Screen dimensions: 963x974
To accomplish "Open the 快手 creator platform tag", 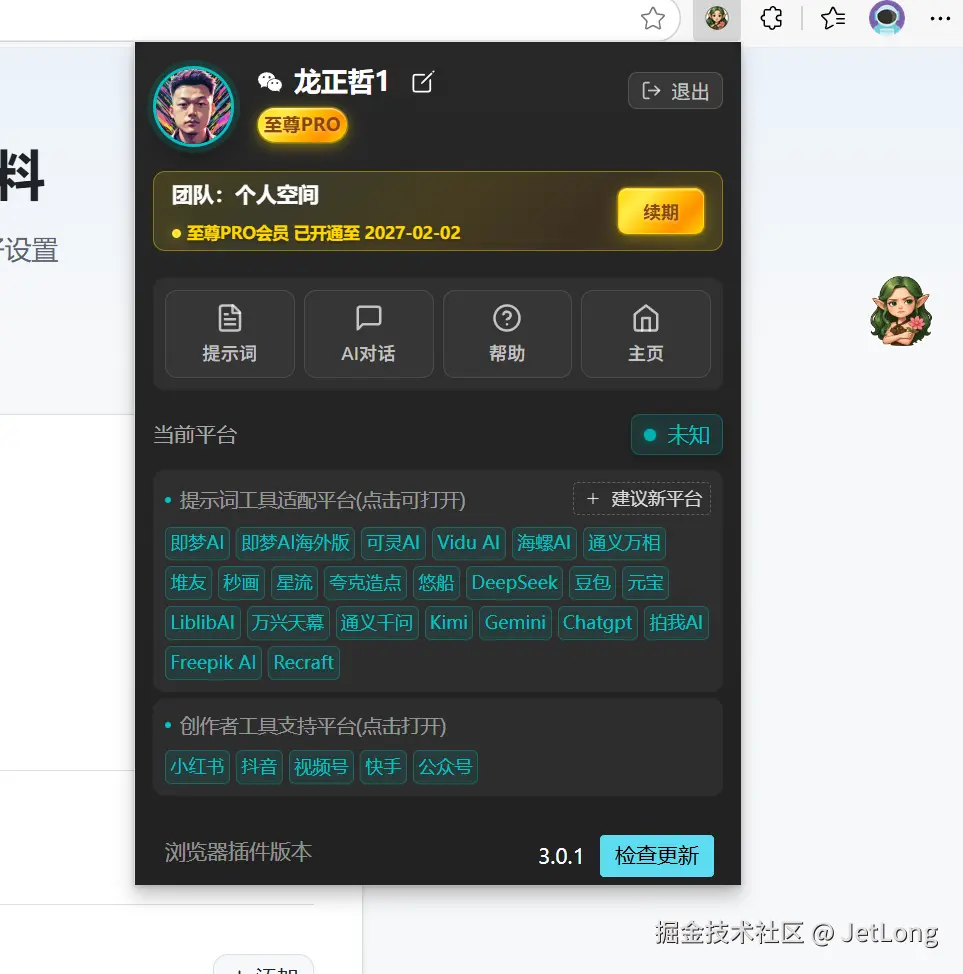I will coord(383,767).
